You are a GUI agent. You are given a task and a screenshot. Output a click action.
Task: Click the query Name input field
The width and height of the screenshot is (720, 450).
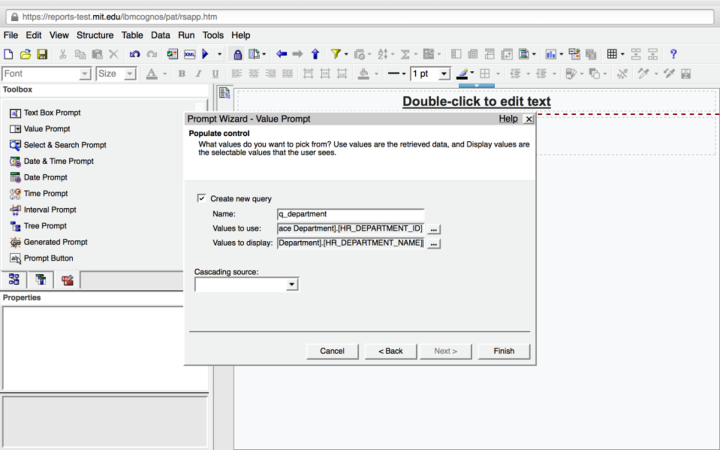click(350, 214)
